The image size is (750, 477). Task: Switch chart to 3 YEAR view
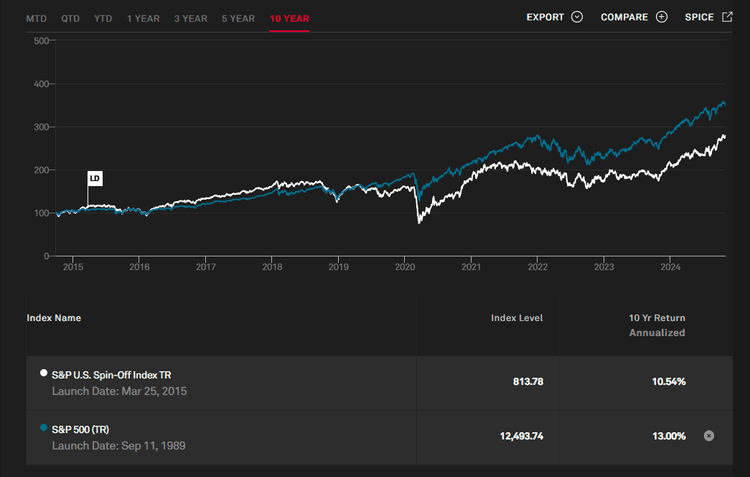point(191,19)
